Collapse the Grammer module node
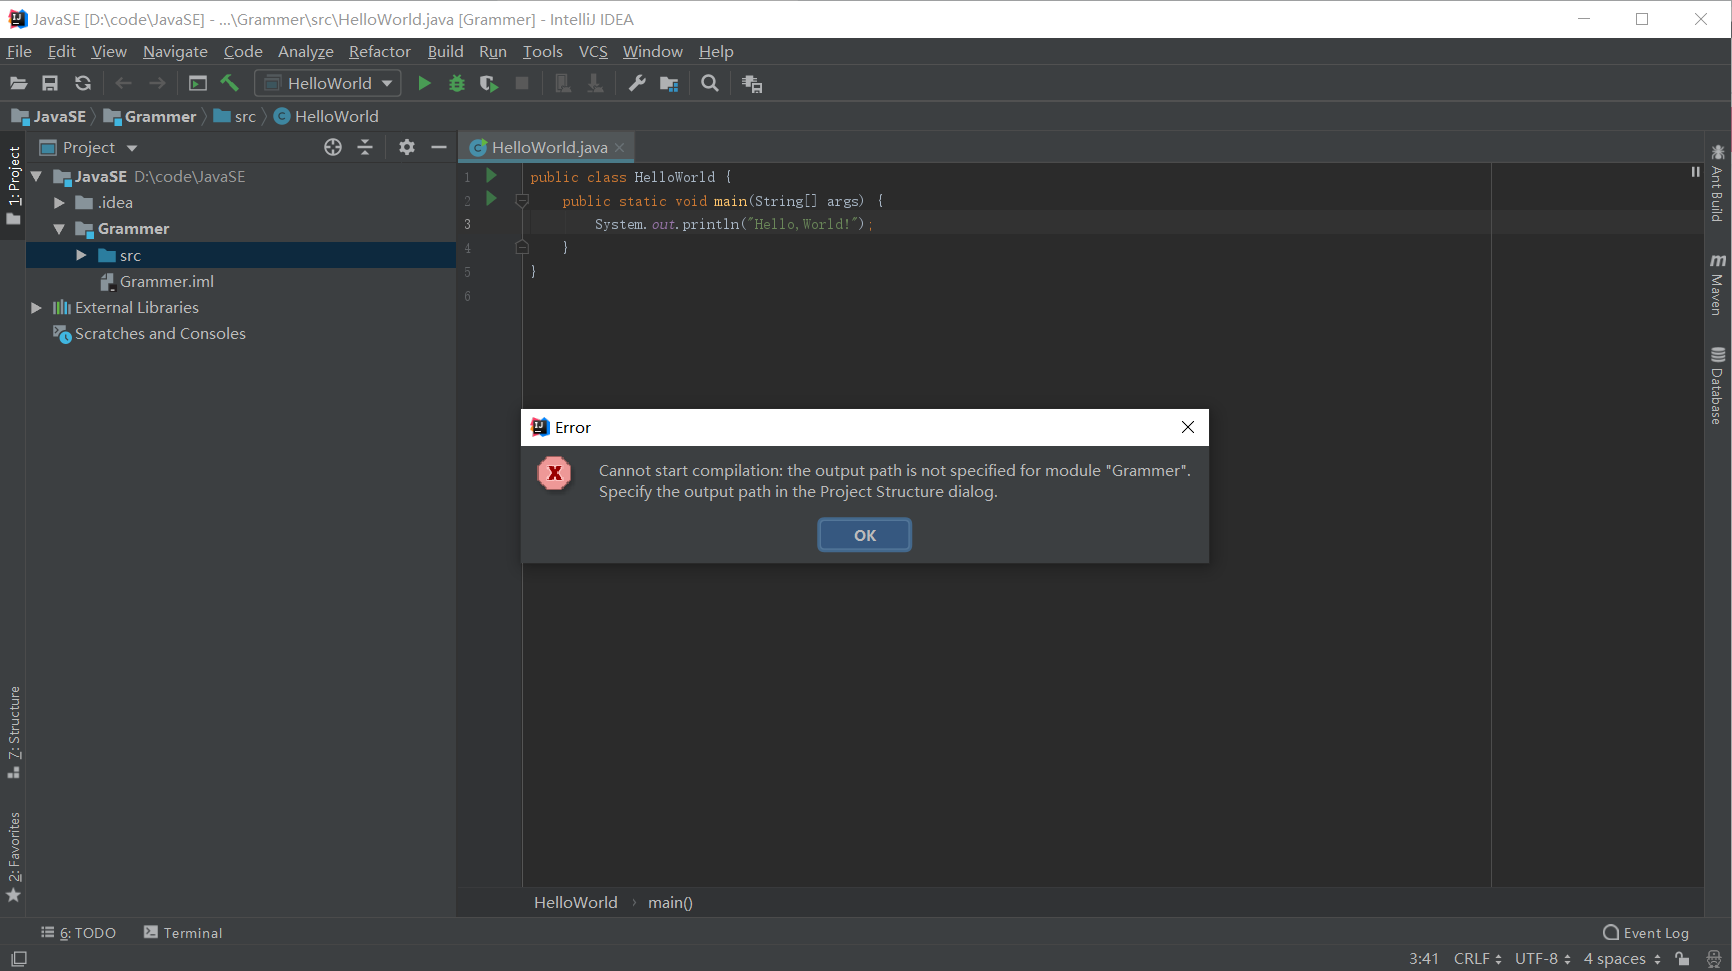Viewport: 1732px width, 971px height. 59,229
